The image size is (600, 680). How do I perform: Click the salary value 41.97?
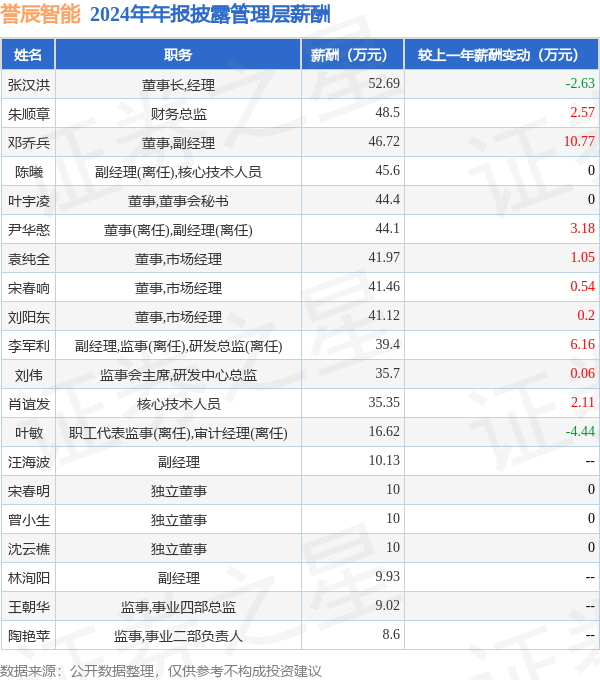pos(384,257)
